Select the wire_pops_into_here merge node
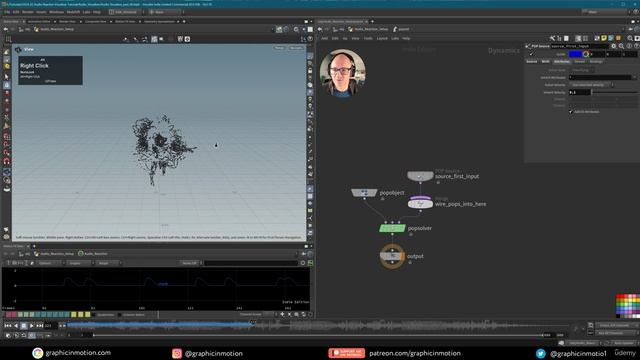Image resolution: width=640 pixels, height=360 pixels. 420,203
